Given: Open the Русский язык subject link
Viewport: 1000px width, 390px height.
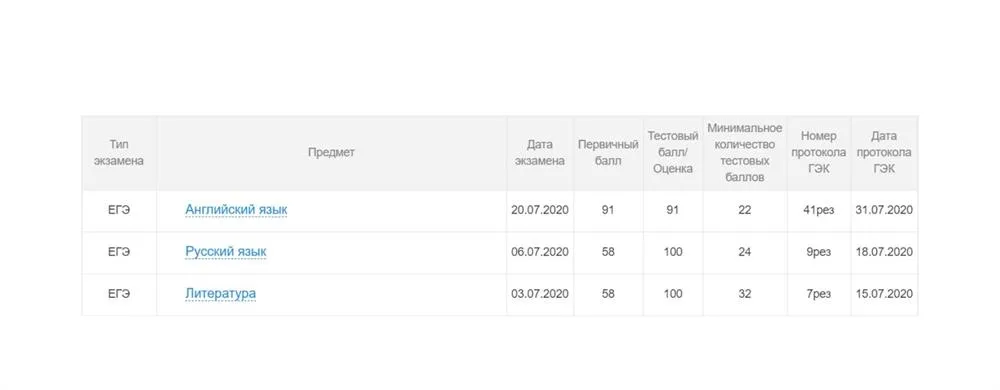Looking at the screenshot, I should [226, 252].
